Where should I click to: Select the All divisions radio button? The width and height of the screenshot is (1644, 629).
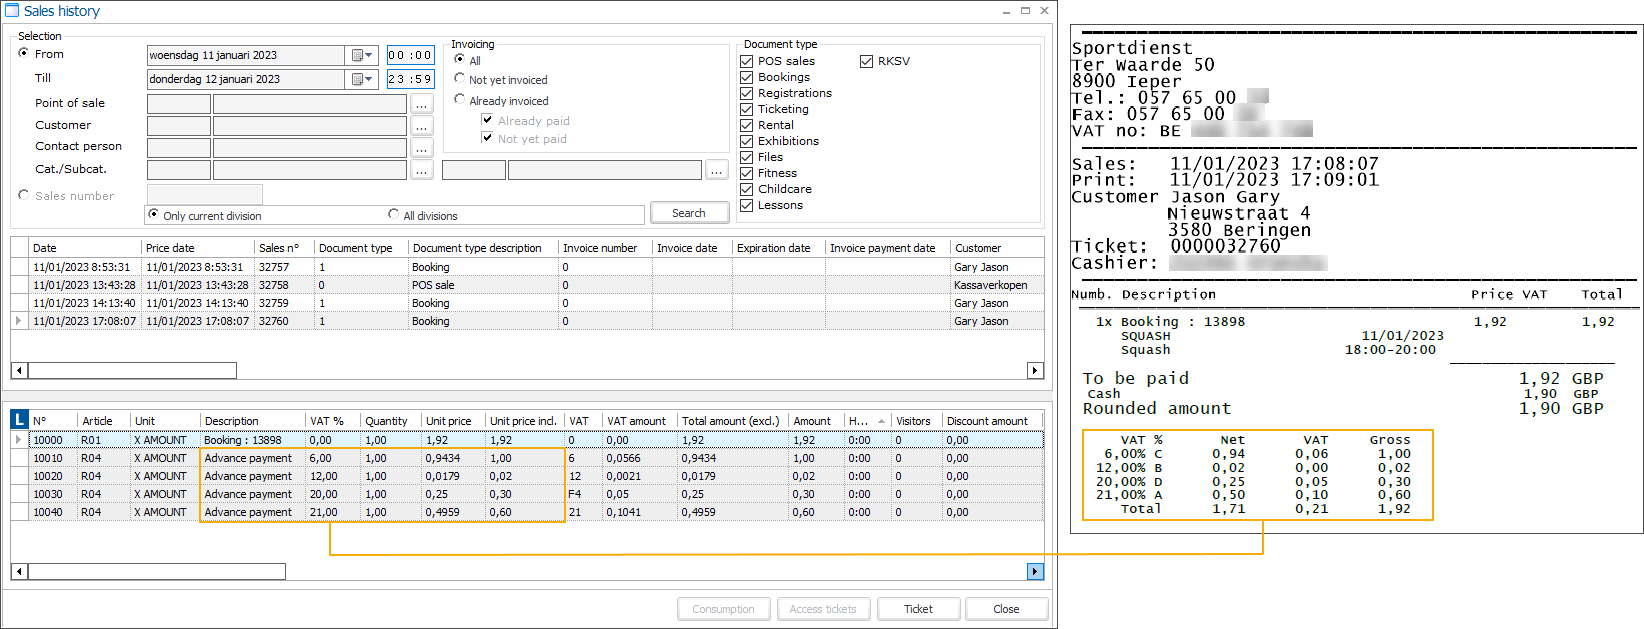coord(394,215)
